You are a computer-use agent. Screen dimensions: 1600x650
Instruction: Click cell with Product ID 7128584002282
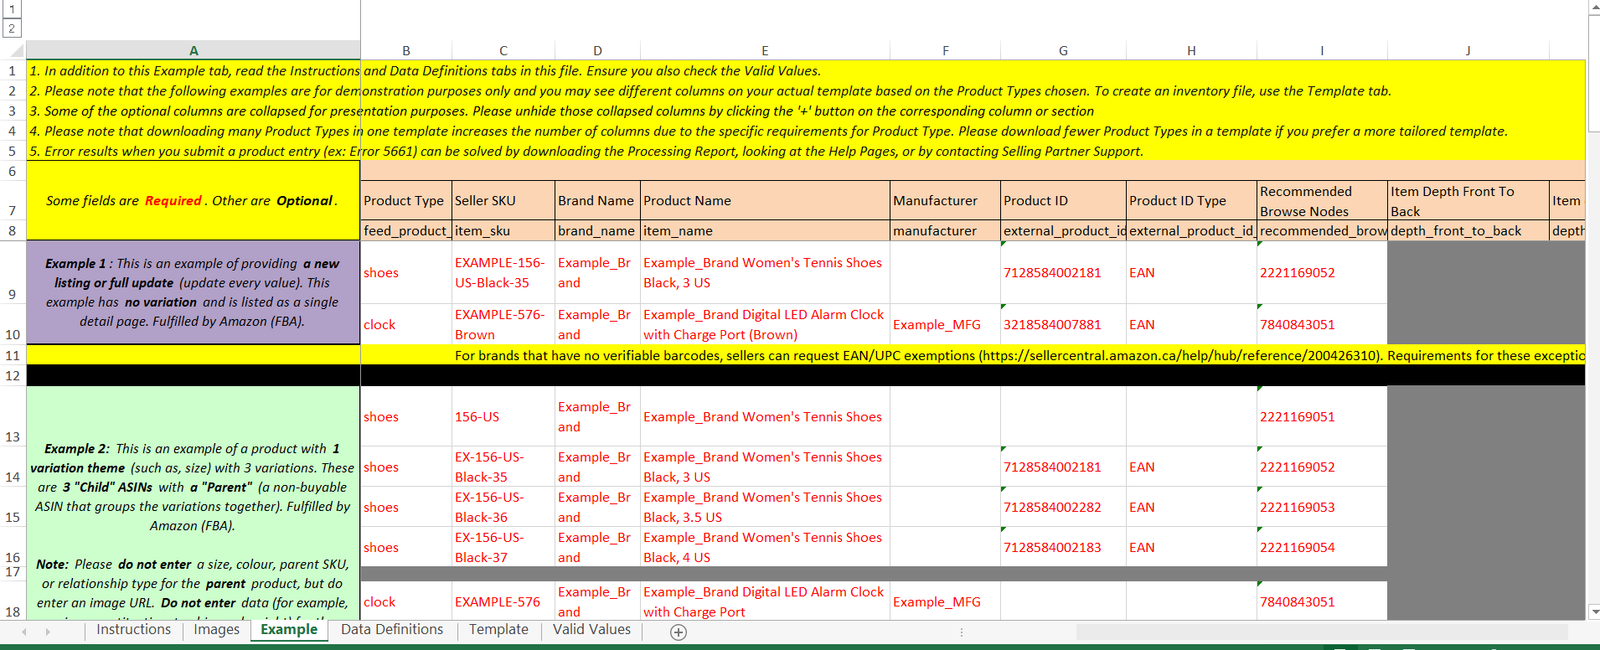click(x=1062, y=507)
